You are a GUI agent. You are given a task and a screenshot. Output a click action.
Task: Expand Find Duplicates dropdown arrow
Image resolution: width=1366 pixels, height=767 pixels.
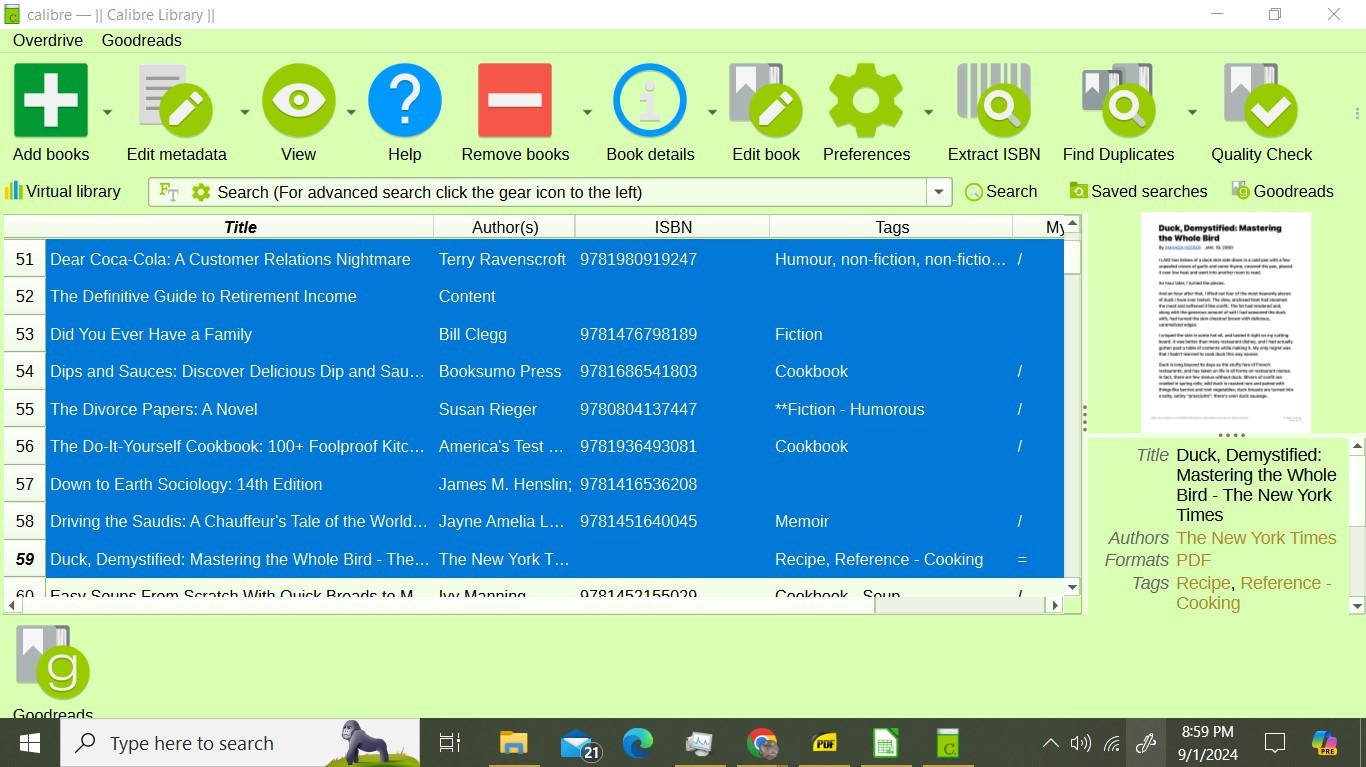[x=1192, y=112]
